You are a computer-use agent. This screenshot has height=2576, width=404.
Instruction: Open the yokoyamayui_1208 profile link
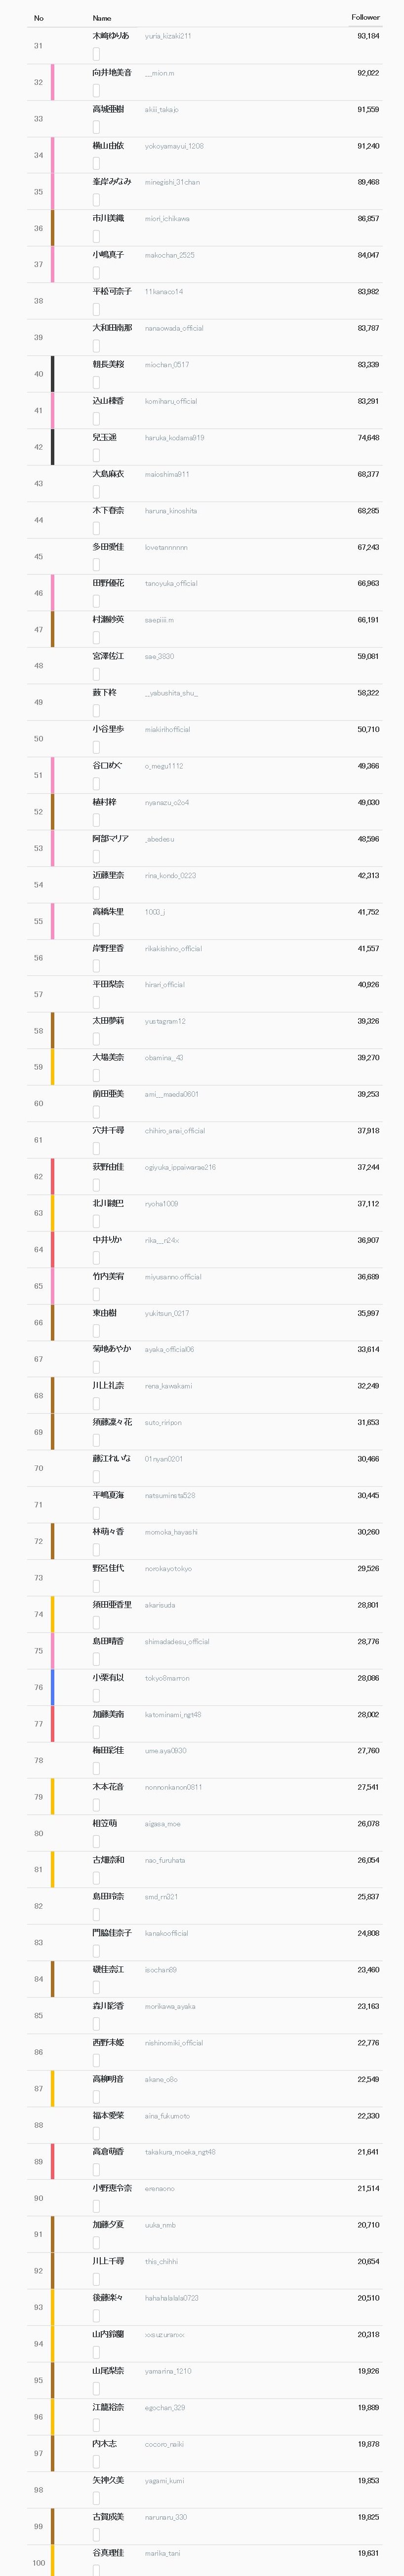[174, 146]
